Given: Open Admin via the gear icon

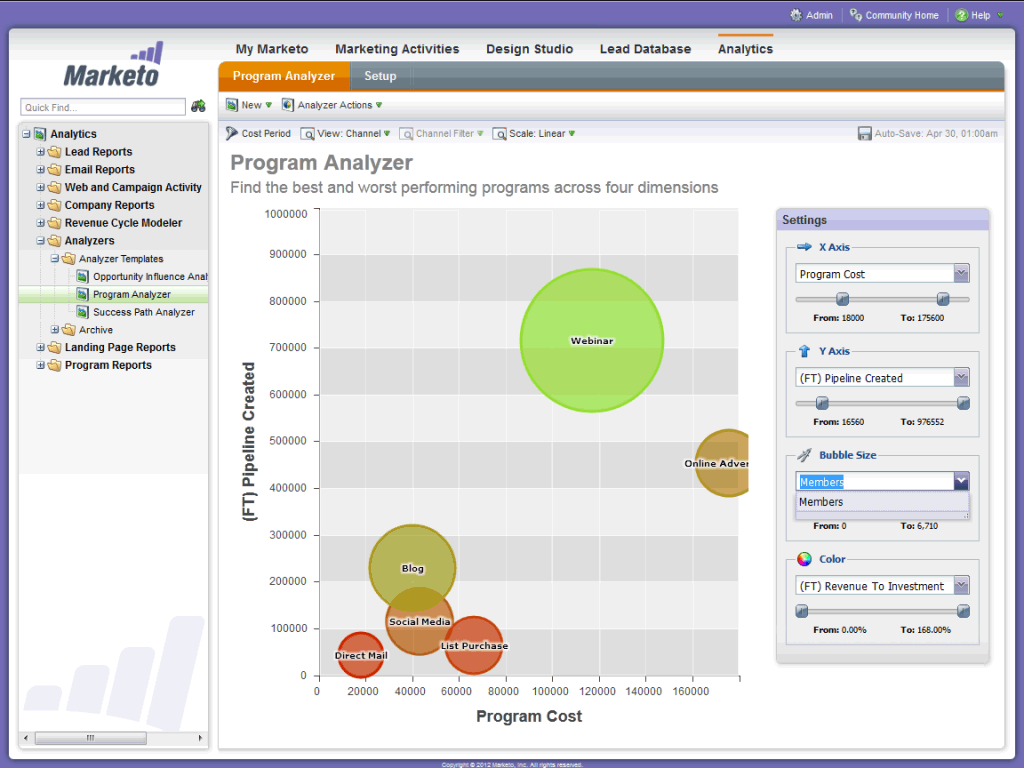Looking at the screenshot, I should [x=793, y=15].
